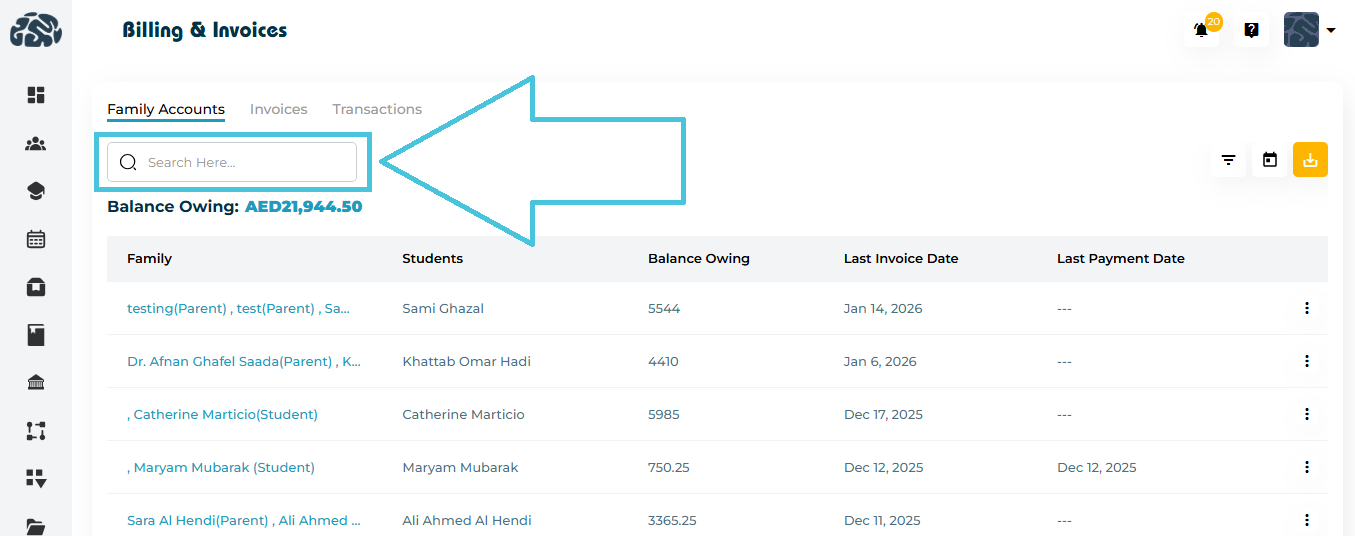Open the book icon in sidebar
Viewport: 1355px width, 536px height.
[x=36, y=335]
